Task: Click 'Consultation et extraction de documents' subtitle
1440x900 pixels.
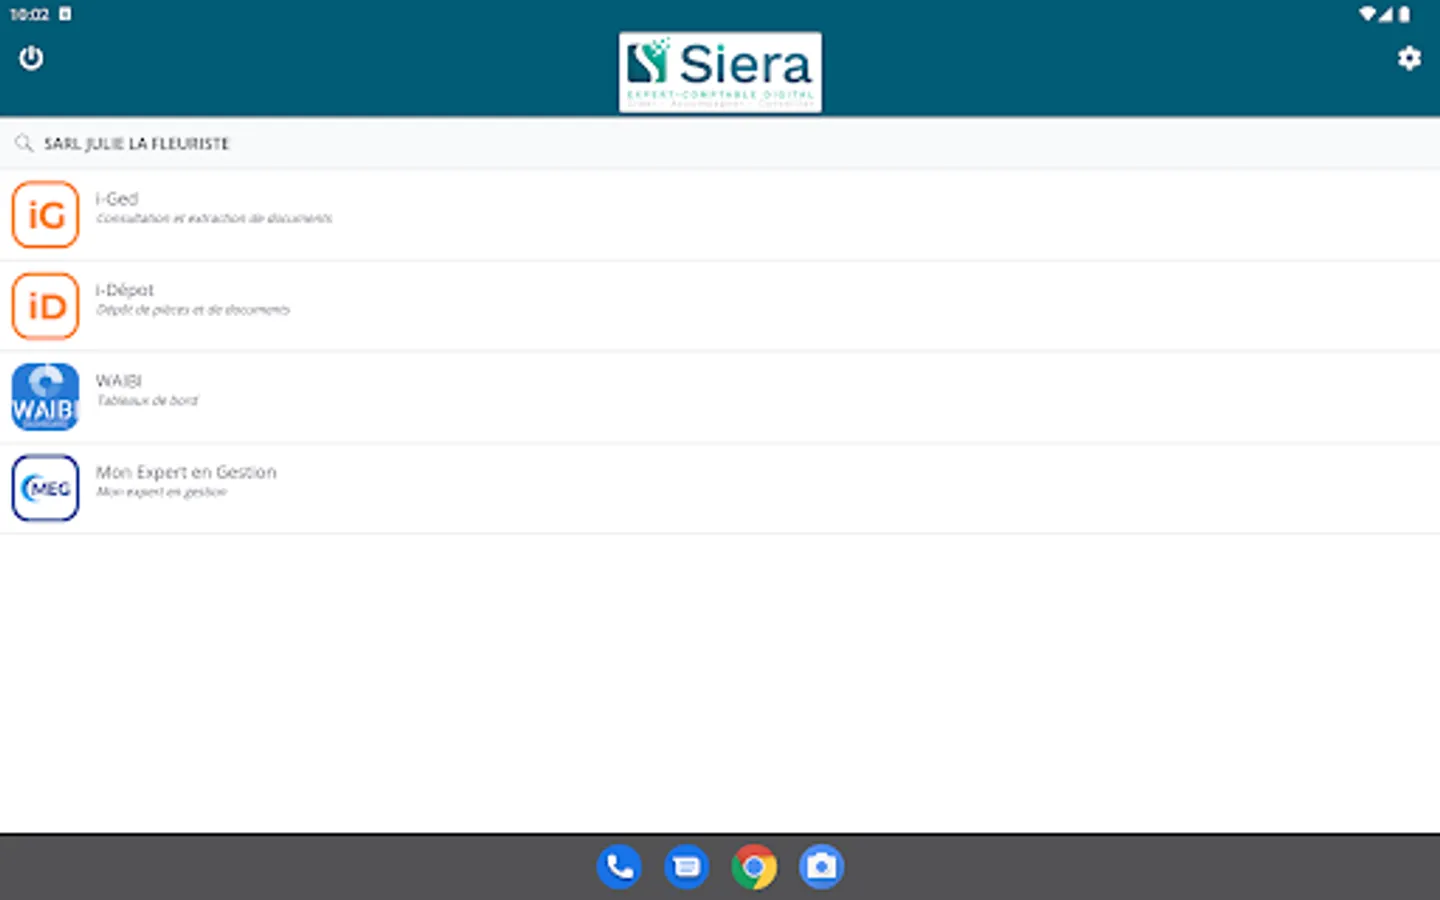Action: (x=214, y=218)
